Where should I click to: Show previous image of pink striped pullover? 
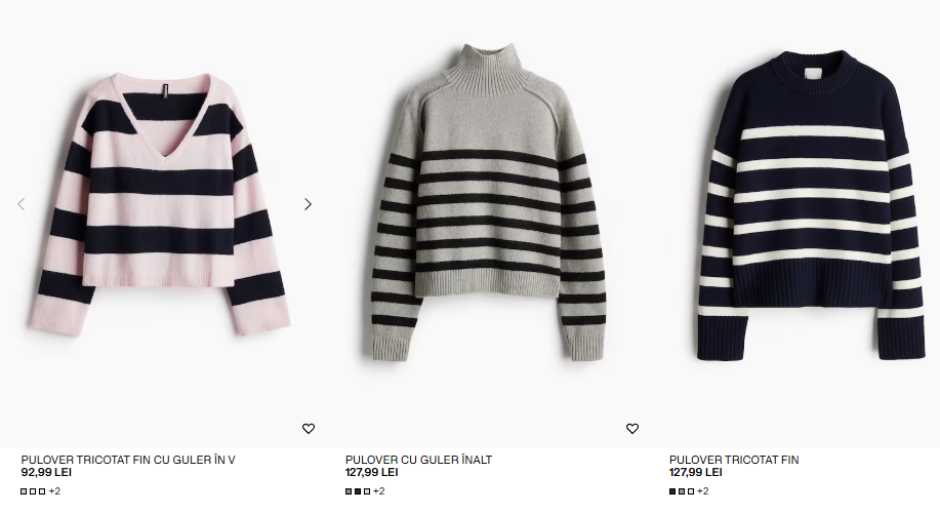(x=21, y=204)
